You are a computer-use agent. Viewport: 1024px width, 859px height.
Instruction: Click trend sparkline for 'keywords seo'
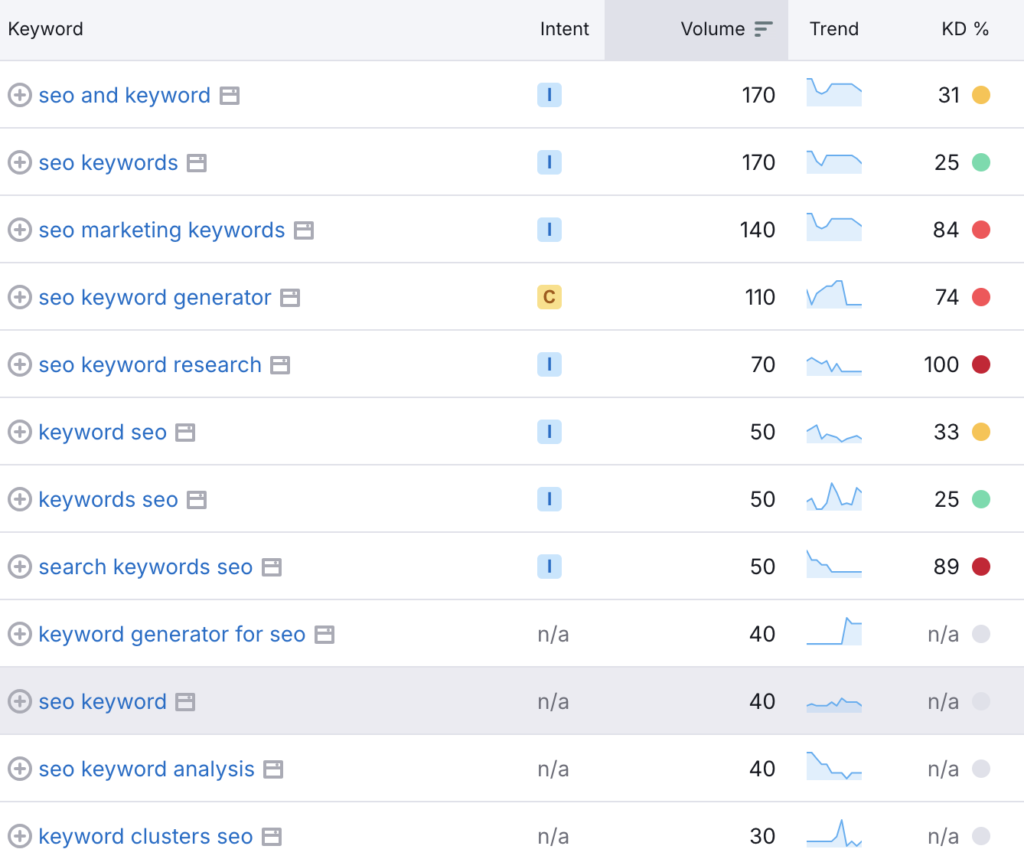click(x=834, y=497)
